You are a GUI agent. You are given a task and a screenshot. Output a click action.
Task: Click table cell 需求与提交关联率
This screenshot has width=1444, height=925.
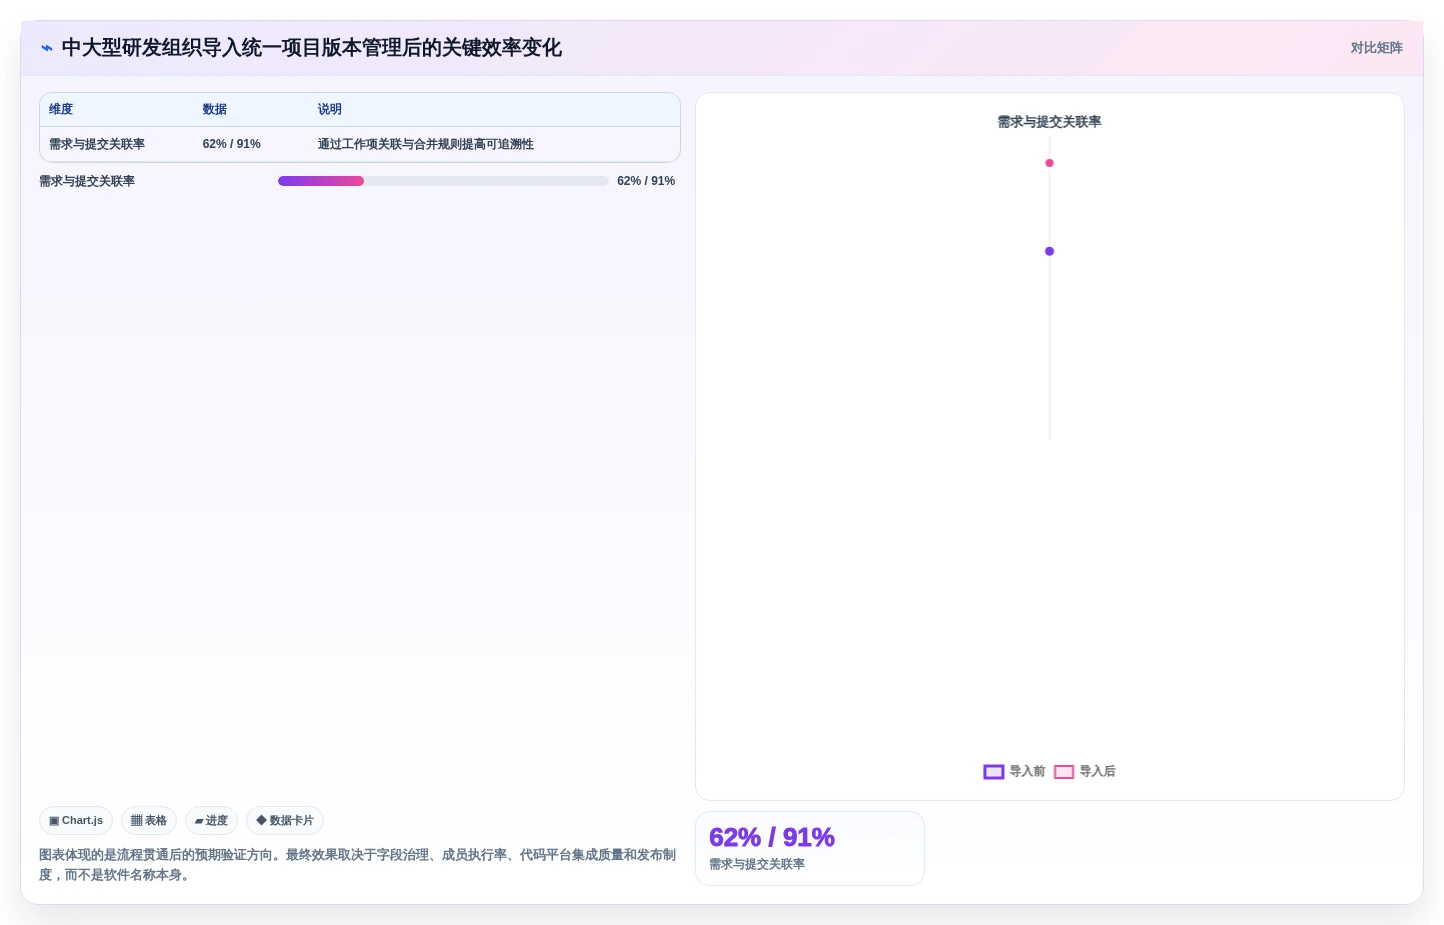97,144
